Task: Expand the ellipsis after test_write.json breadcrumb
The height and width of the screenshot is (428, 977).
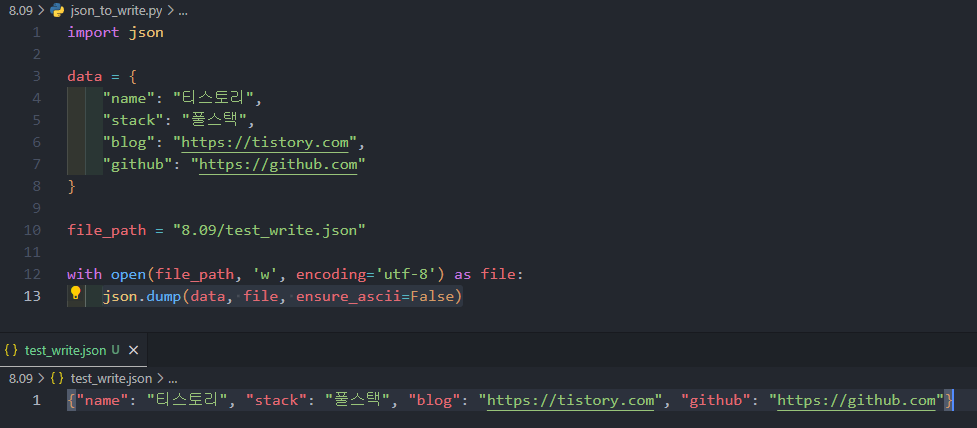Action: point(173,378)
